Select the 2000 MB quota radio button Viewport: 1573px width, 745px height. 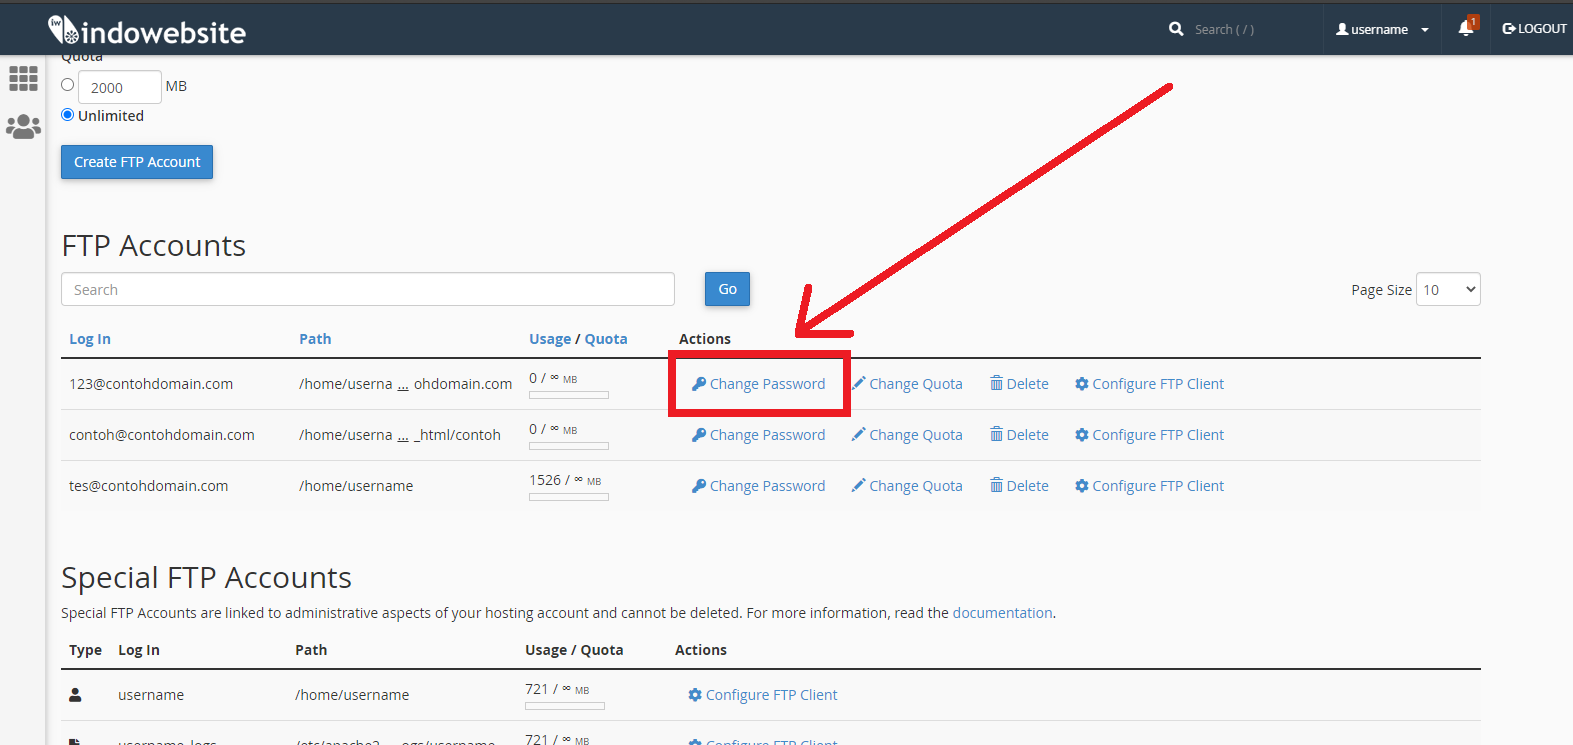coord(68,85)
